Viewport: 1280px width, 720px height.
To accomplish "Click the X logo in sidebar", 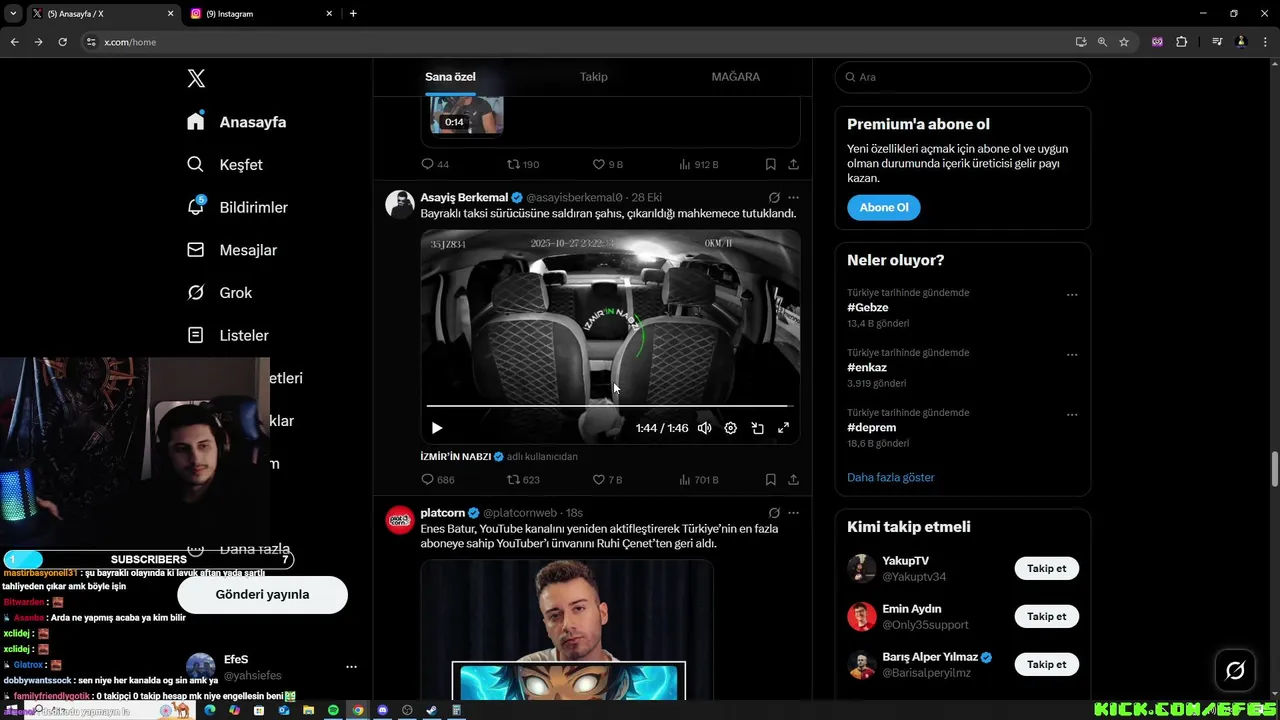I will tap(196, 78).
